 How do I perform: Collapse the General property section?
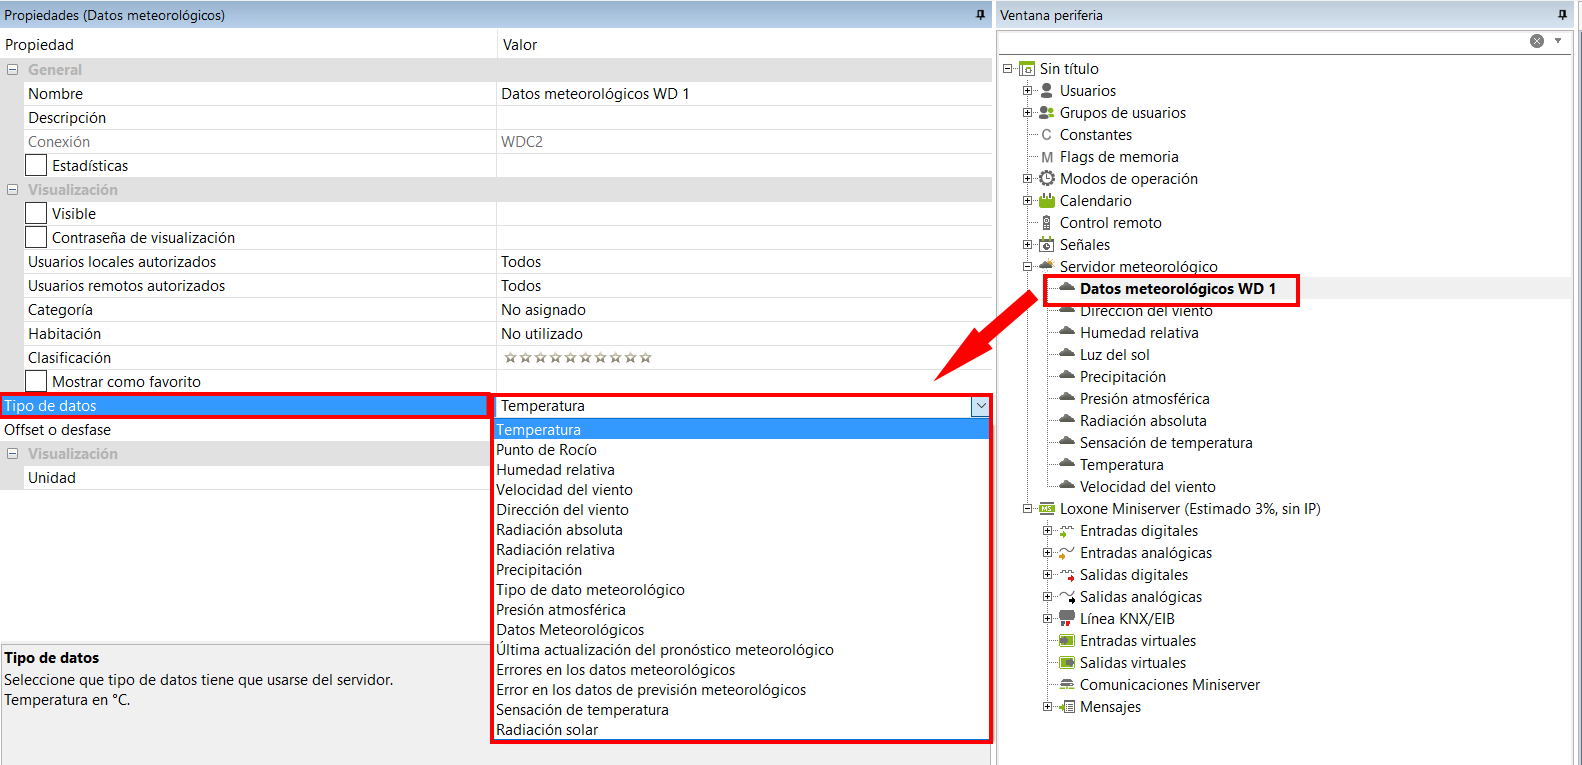13,70
